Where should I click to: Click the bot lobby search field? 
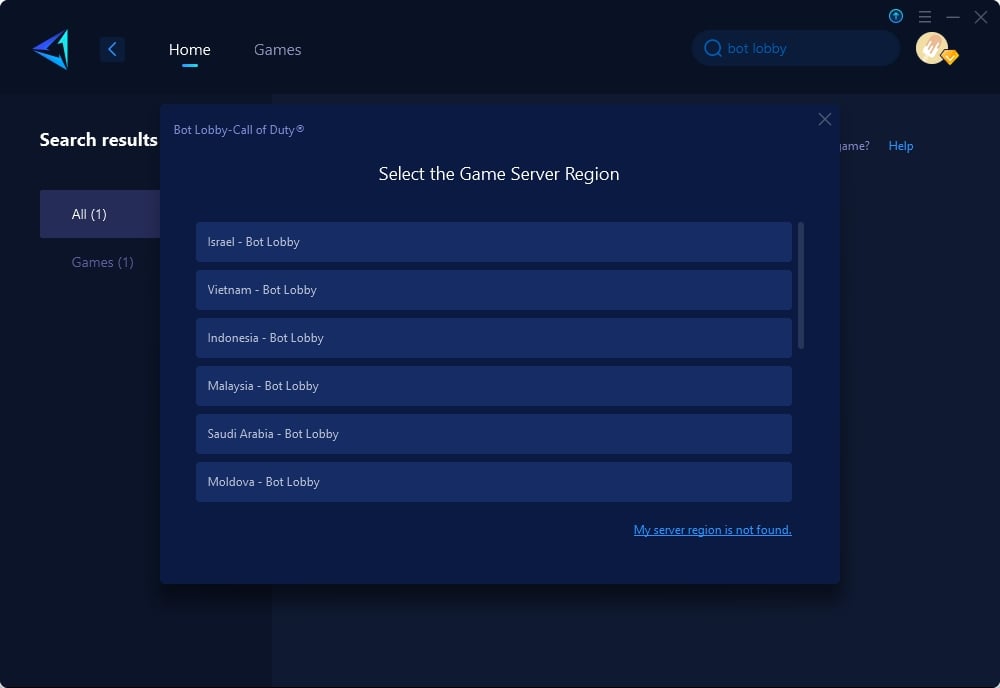tap(796, 48)
